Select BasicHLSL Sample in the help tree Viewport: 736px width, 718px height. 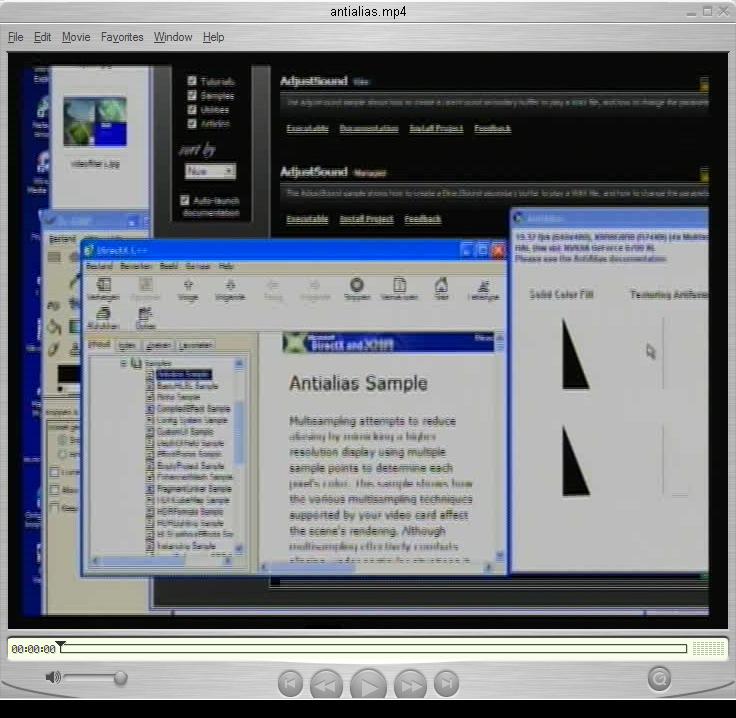click(187, 386)
